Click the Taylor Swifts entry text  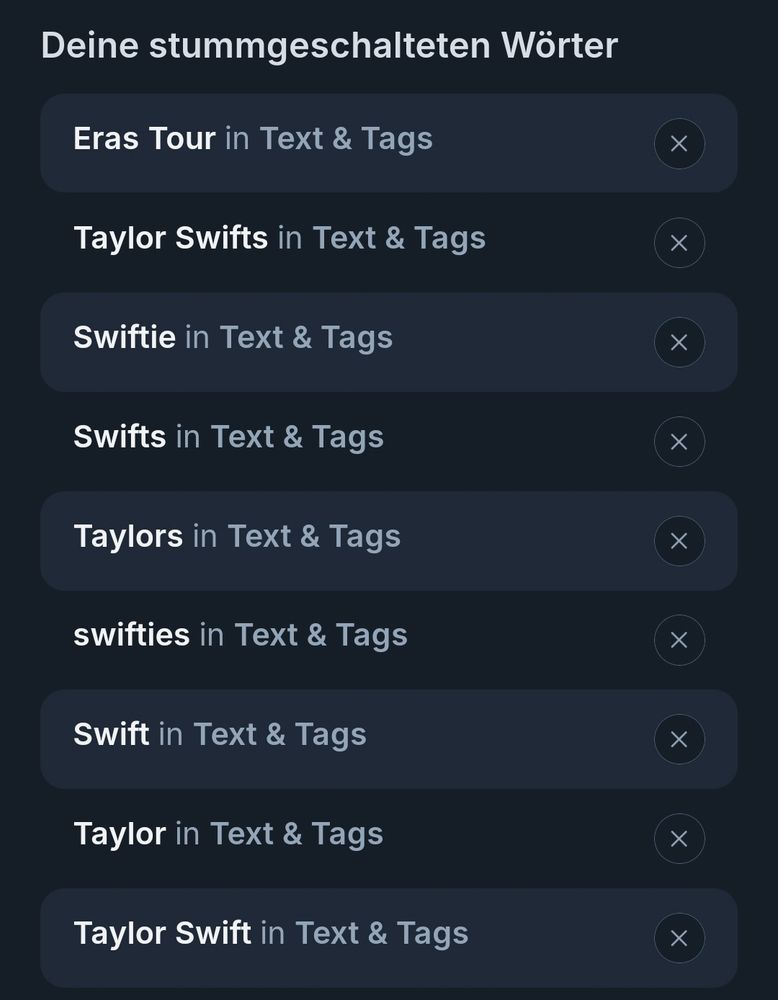170,239
